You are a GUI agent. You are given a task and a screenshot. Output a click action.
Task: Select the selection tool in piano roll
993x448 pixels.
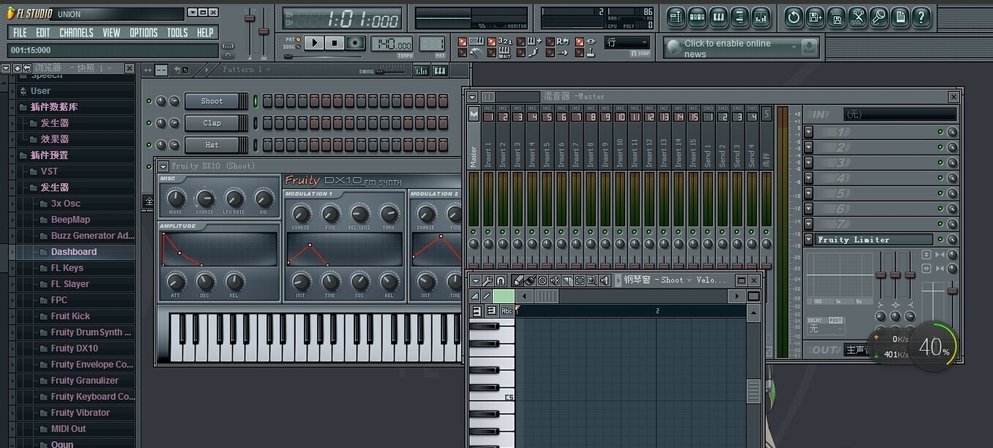click(x=579, y=280)
